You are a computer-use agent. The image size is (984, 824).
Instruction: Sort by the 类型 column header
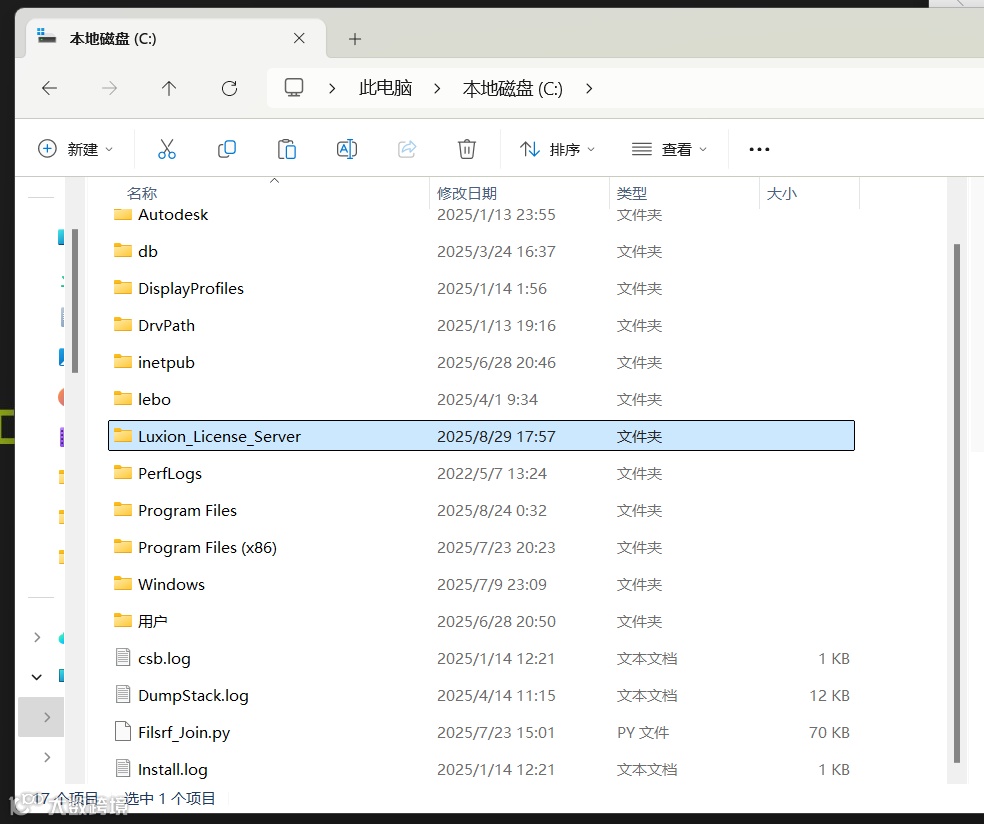(632, 193)
